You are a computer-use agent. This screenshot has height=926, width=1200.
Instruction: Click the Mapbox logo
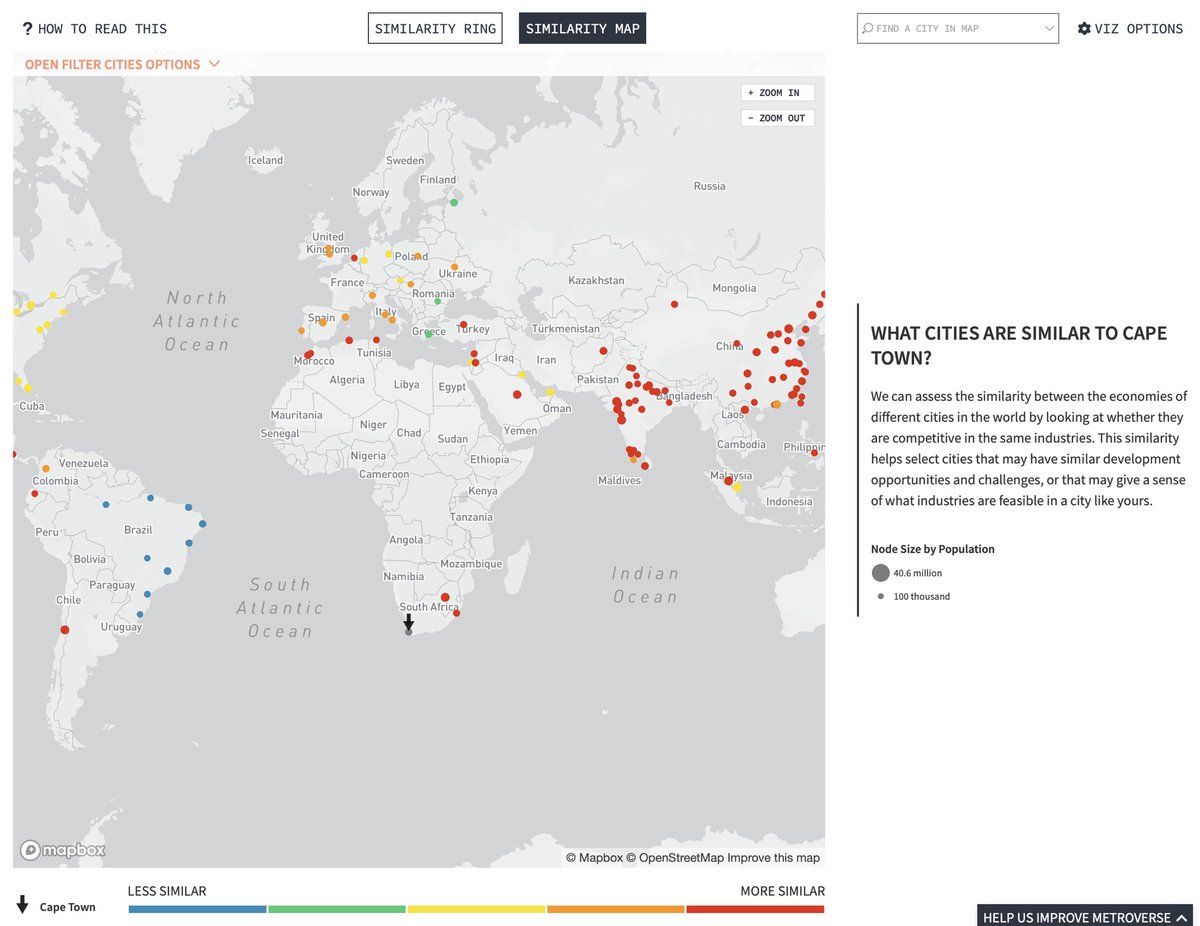63,850
